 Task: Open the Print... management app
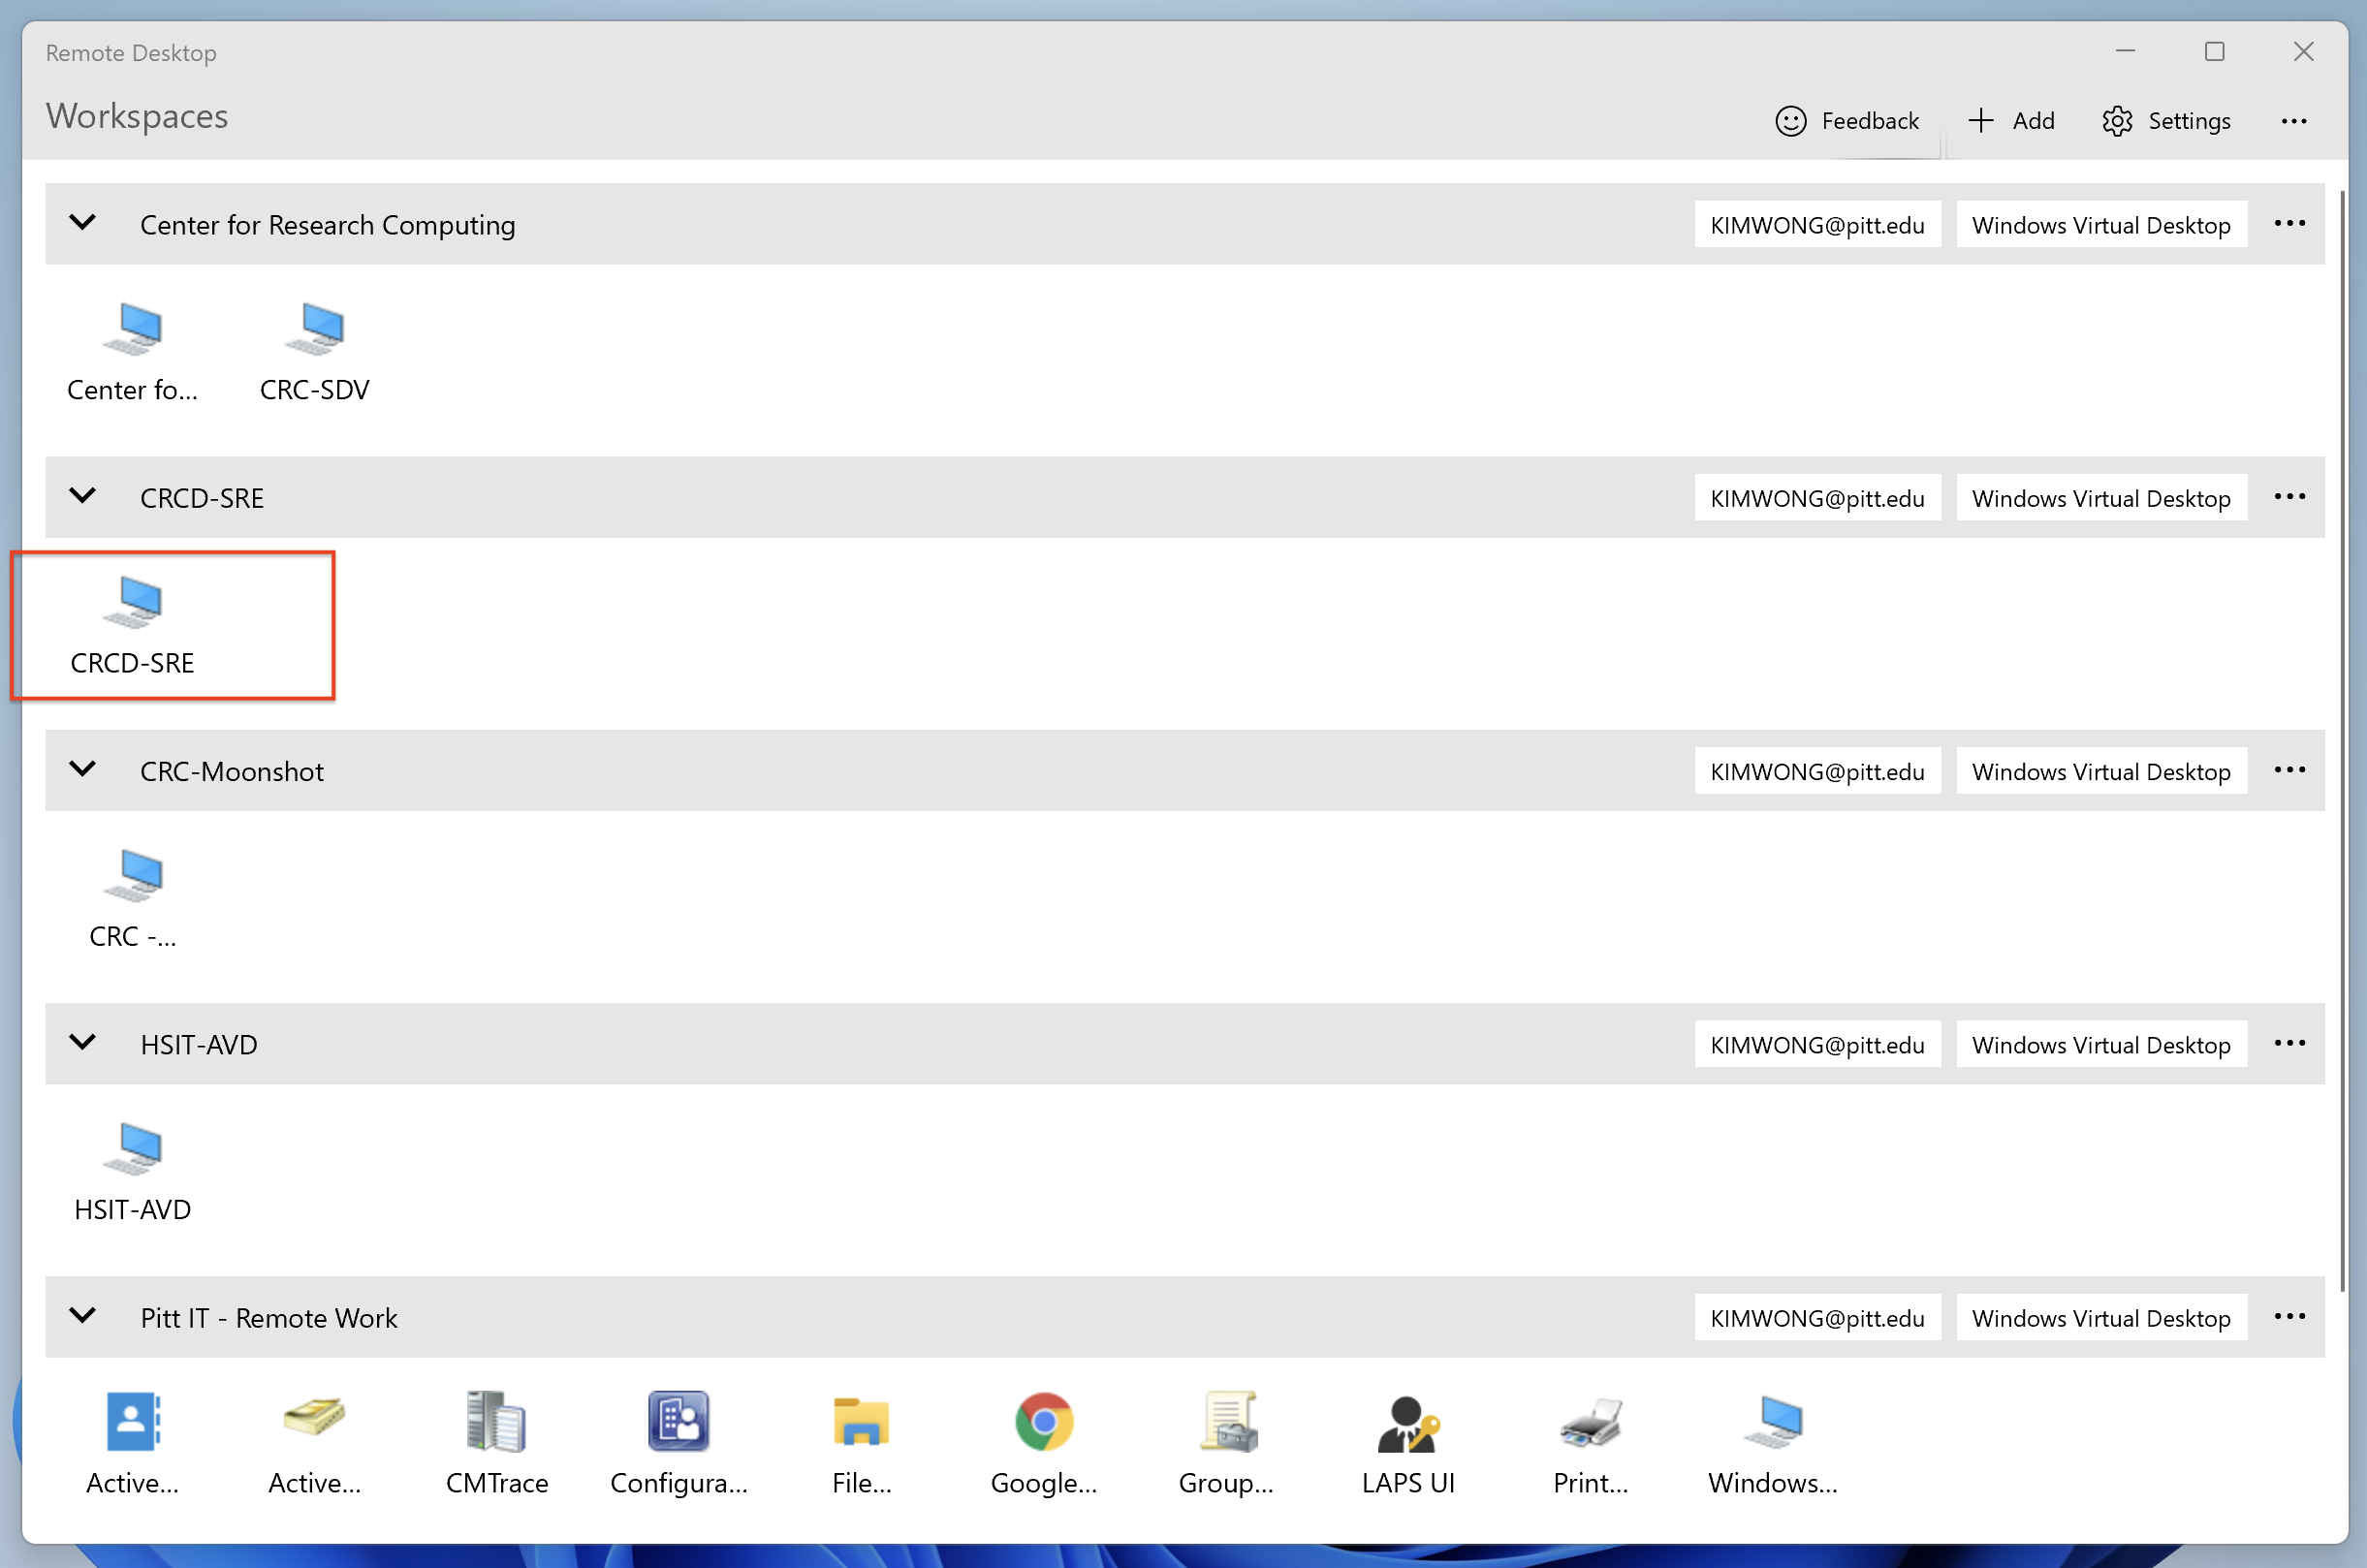tap(1590, 1445)
